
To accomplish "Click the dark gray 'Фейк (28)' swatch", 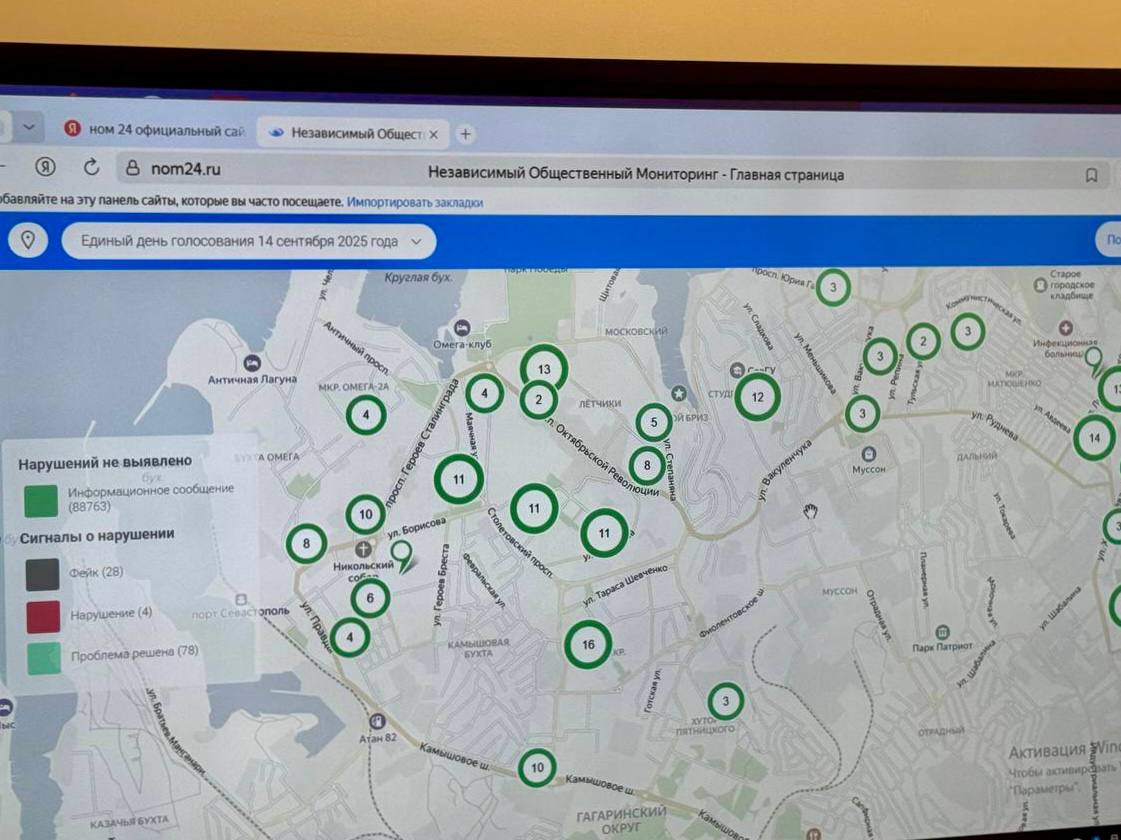I will point(43,575).
